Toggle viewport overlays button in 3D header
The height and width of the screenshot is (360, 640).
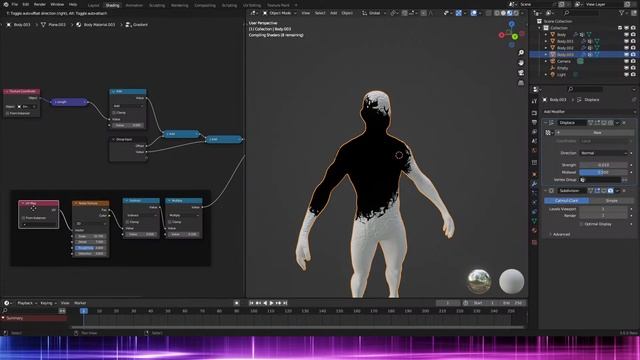[x=473, y=13]
